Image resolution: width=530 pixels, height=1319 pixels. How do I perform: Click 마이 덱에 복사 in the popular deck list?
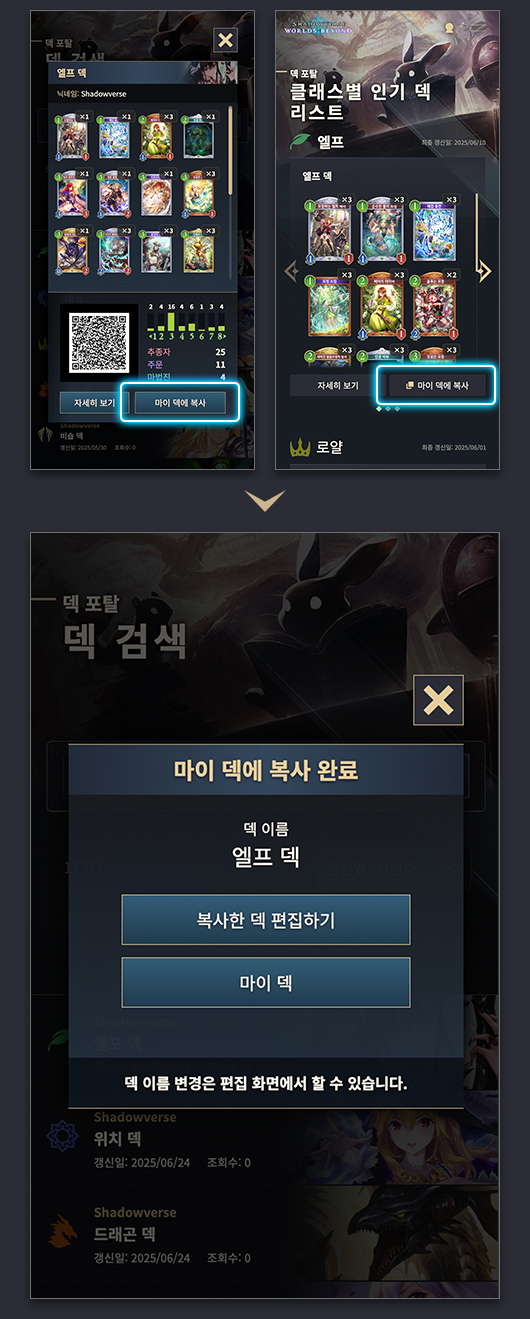coord(436,385)
